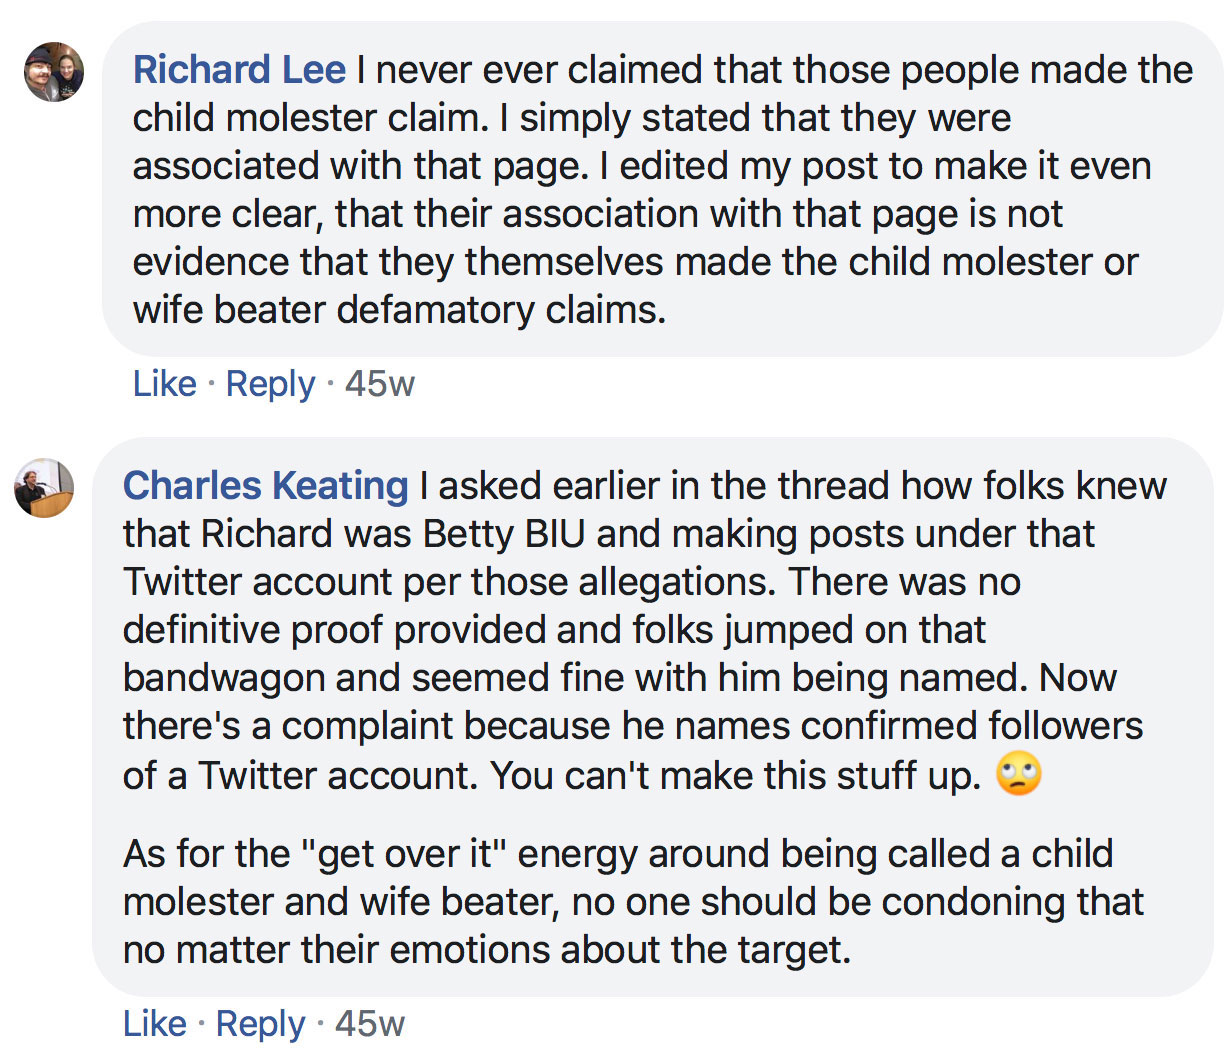Open Richard Lee's profile picture
The width and height of the screenshot is (1231, 1052).
[x=54, y=71]
